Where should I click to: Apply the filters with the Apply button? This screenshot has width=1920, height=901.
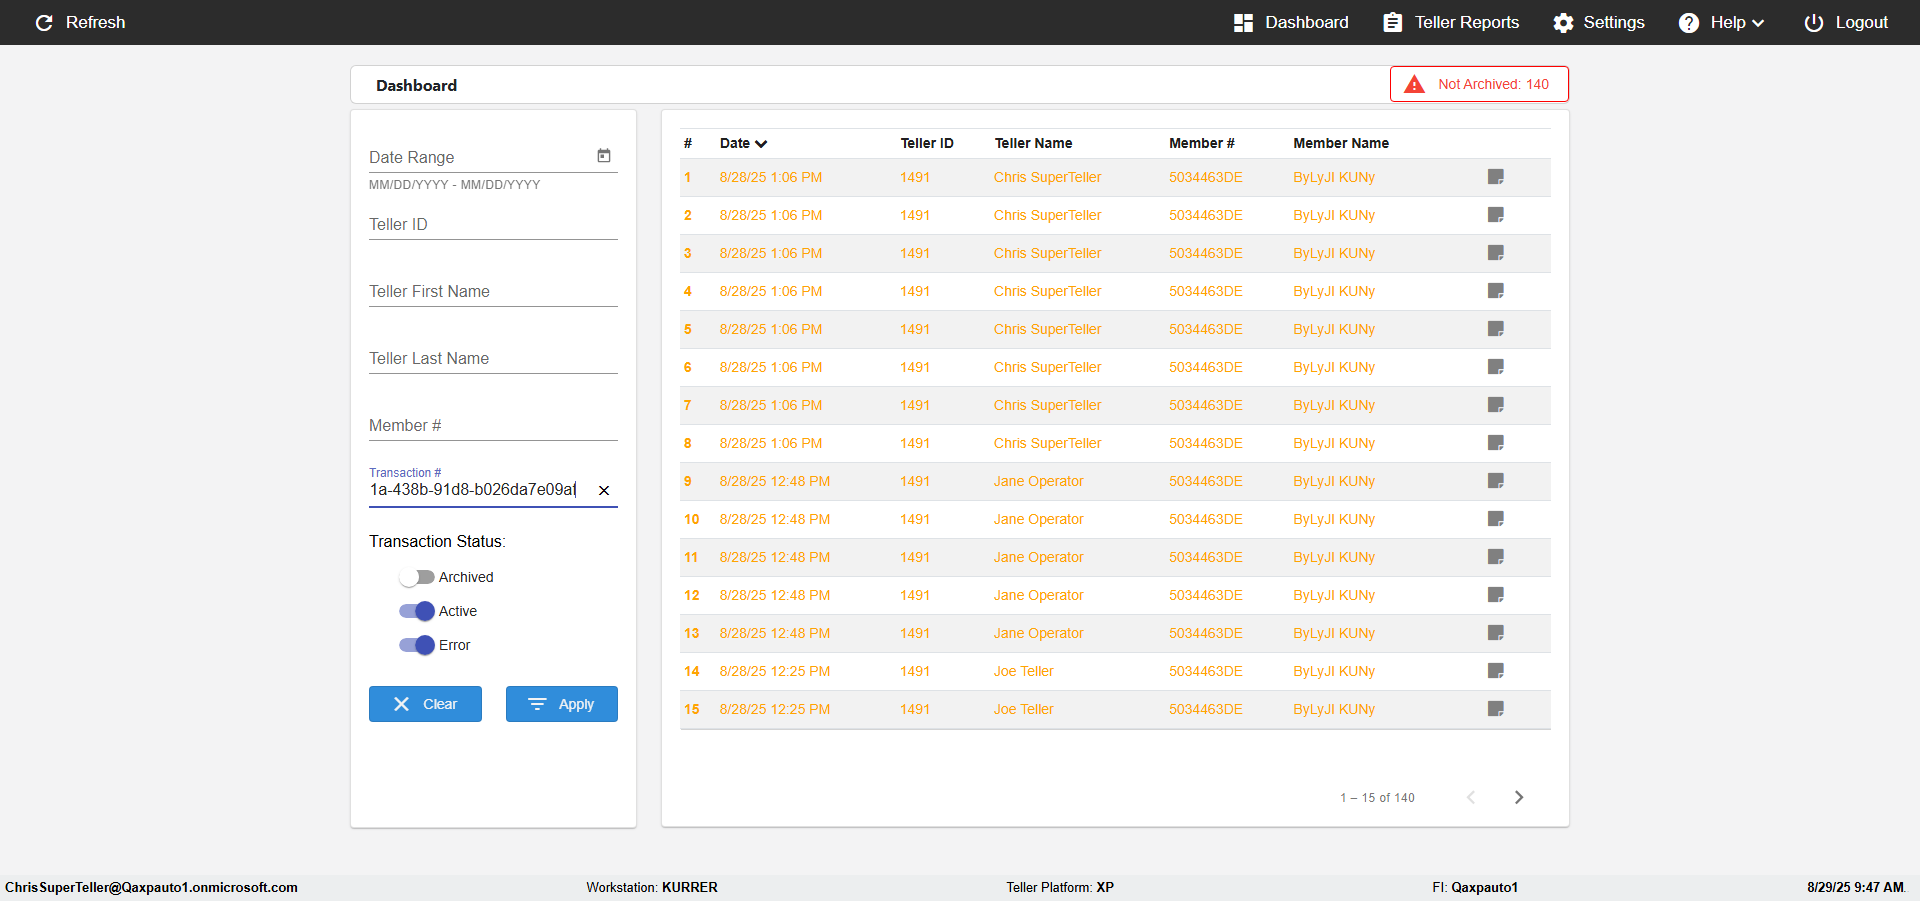pos(562,704)
